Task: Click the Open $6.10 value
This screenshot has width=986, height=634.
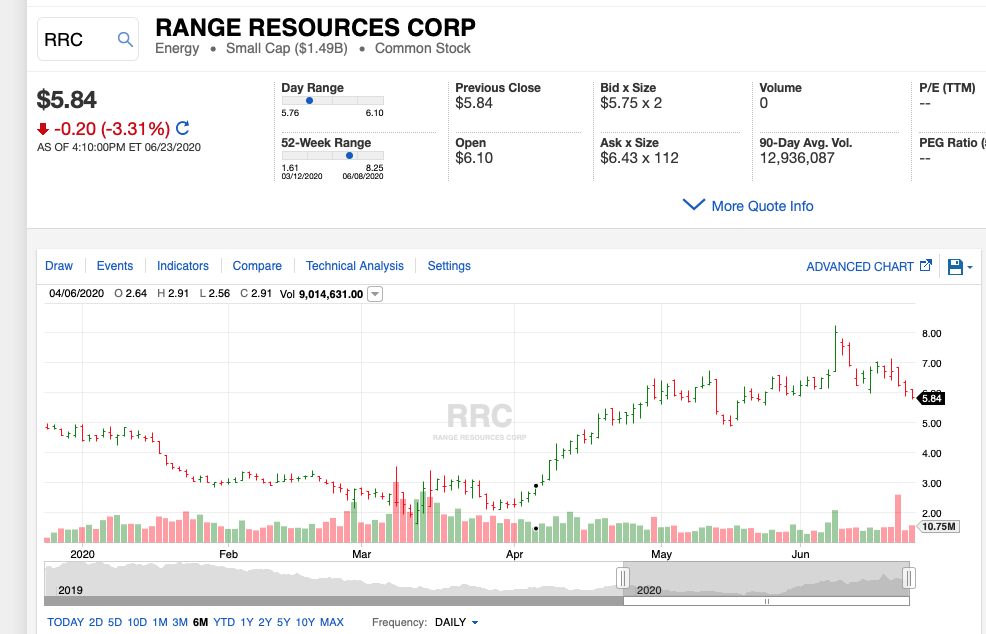Action: click(474, 158)
